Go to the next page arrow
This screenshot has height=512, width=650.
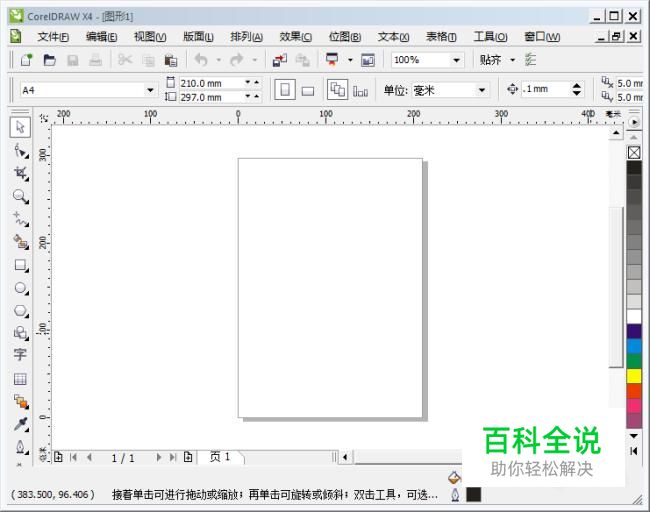158,457
